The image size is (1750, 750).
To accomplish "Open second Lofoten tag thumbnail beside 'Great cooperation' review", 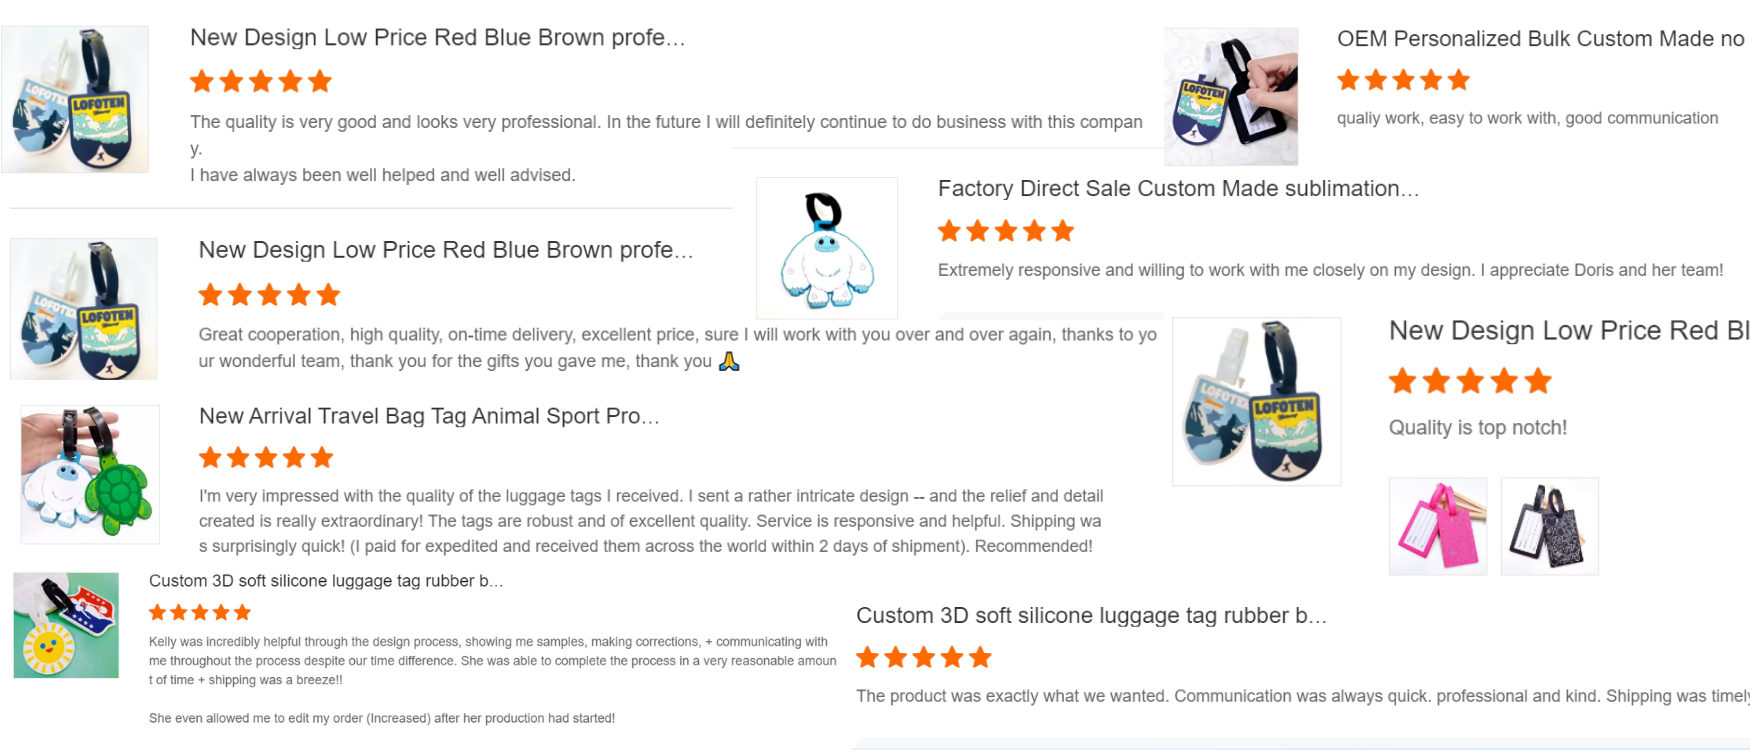I will [x=84, y=309].
